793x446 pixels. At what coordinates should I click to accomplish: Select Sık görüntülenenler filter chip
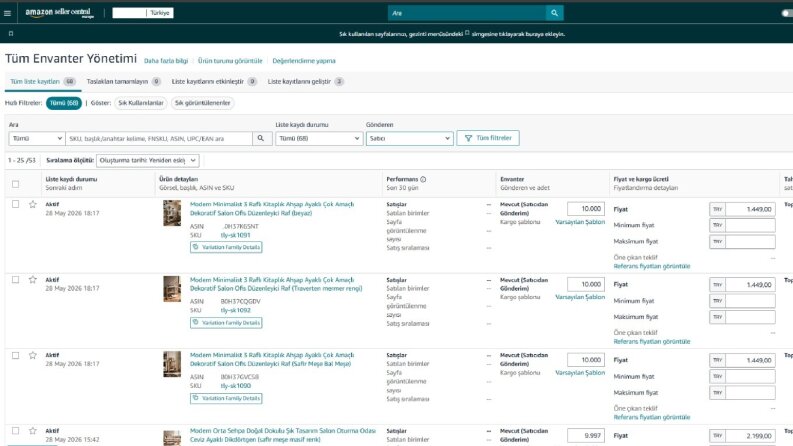pos(202,103)
